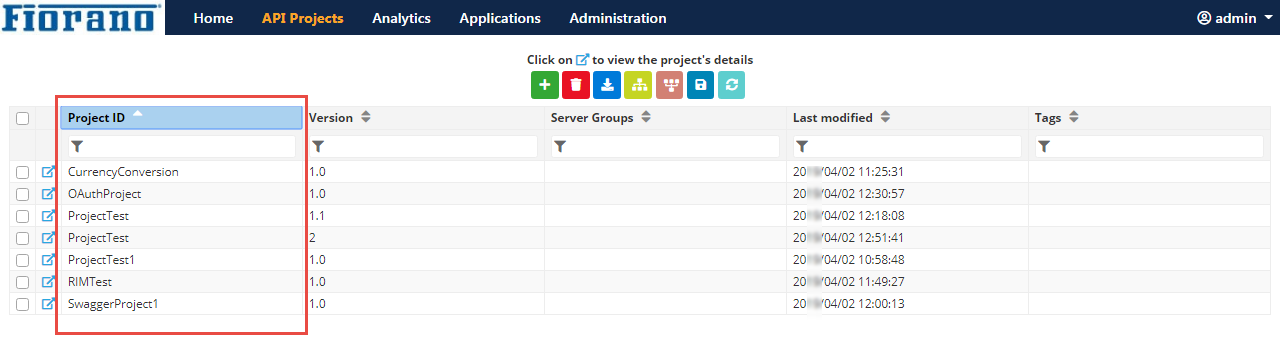The width and height of the screenshot is (1280, 360).
Task: Open details for CurrencyConversion project
Action: [48, 172]
